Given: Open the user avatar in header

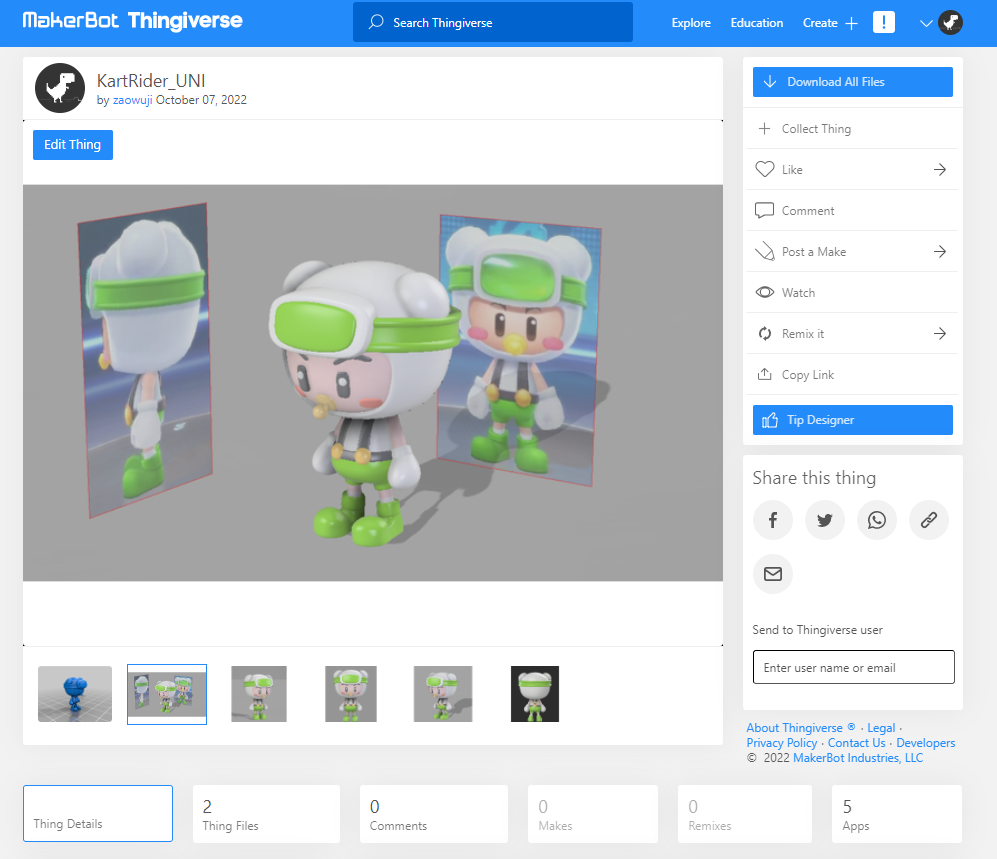Looking at the screenshot, I should 951,23.
